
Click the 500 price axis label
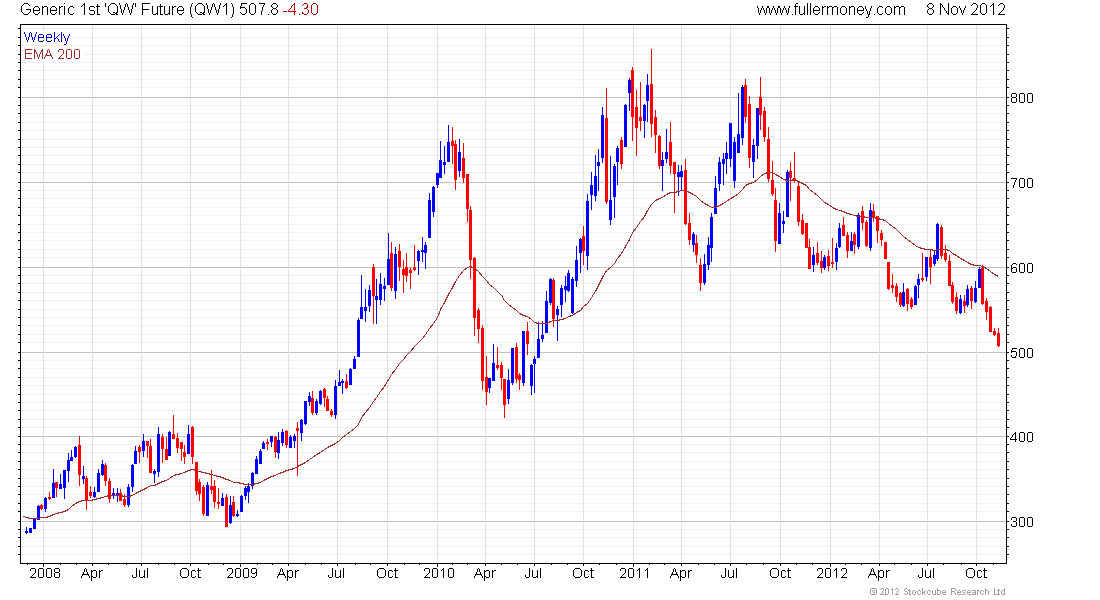pyautogui.click(x=1021, y=353)
